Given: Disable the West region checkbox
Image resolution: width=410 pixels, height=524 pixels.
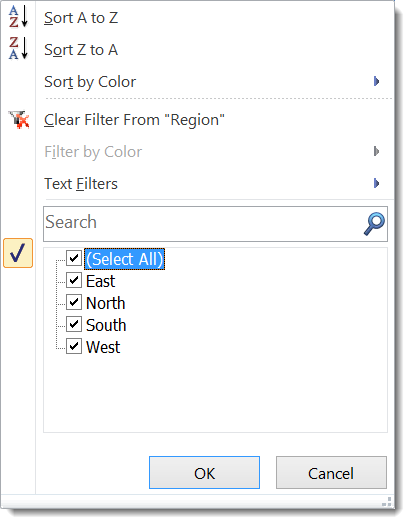Looking at the screenshot, I should pyautogui.click(x=74, y=347).
